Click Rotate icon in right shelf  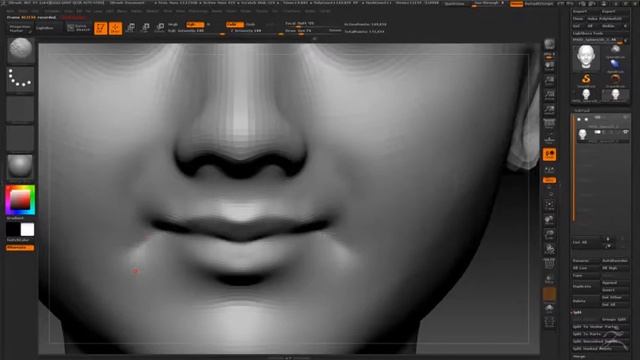[549, 249]
